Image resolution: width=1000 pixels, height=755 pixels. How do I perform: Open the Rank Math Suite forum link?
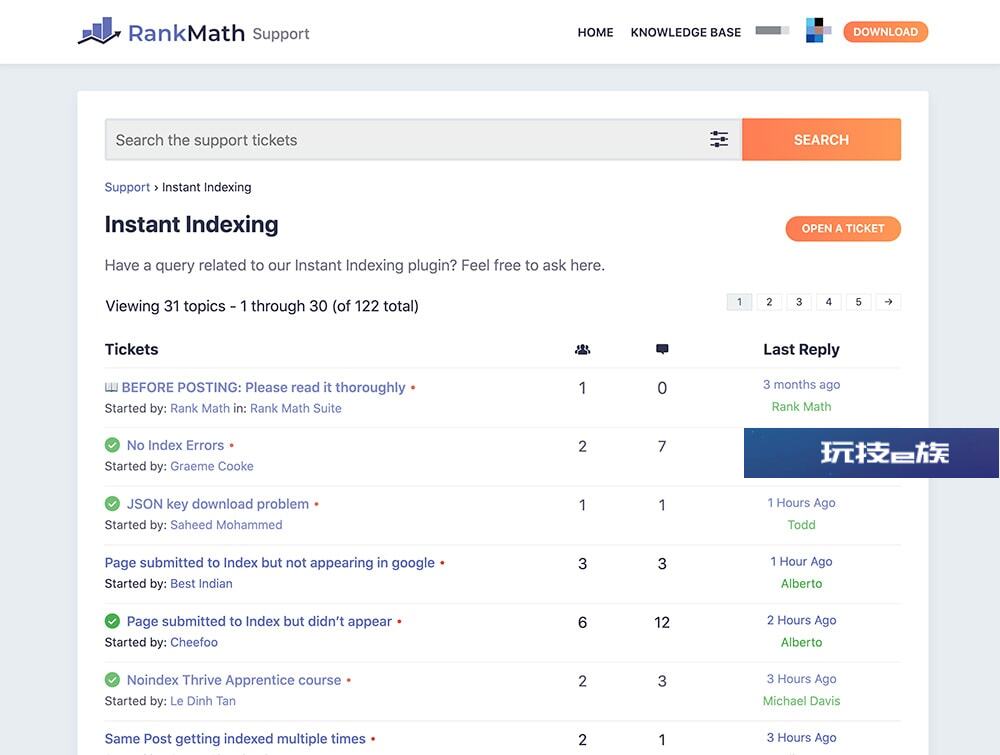click(x=295, y=408)
